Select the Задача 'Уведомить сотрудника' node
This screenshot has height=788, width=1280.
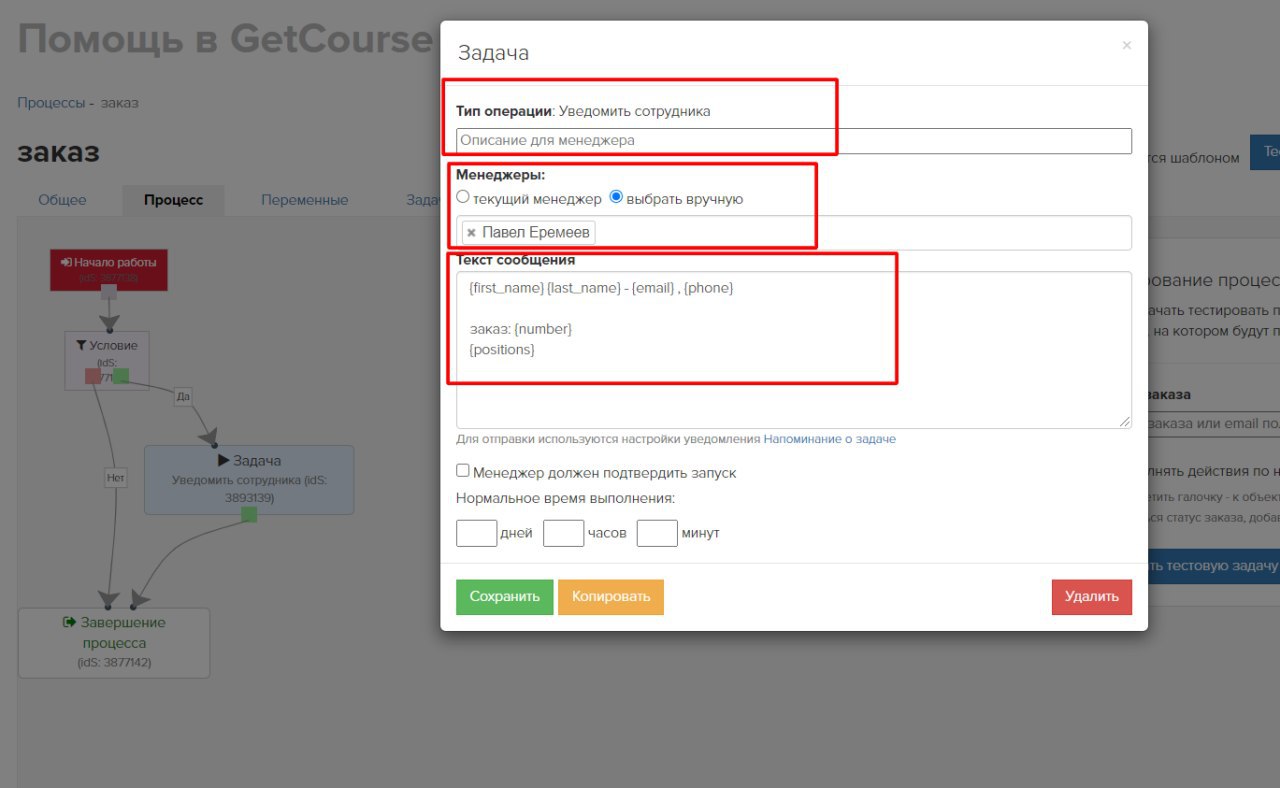click(249, 480)
